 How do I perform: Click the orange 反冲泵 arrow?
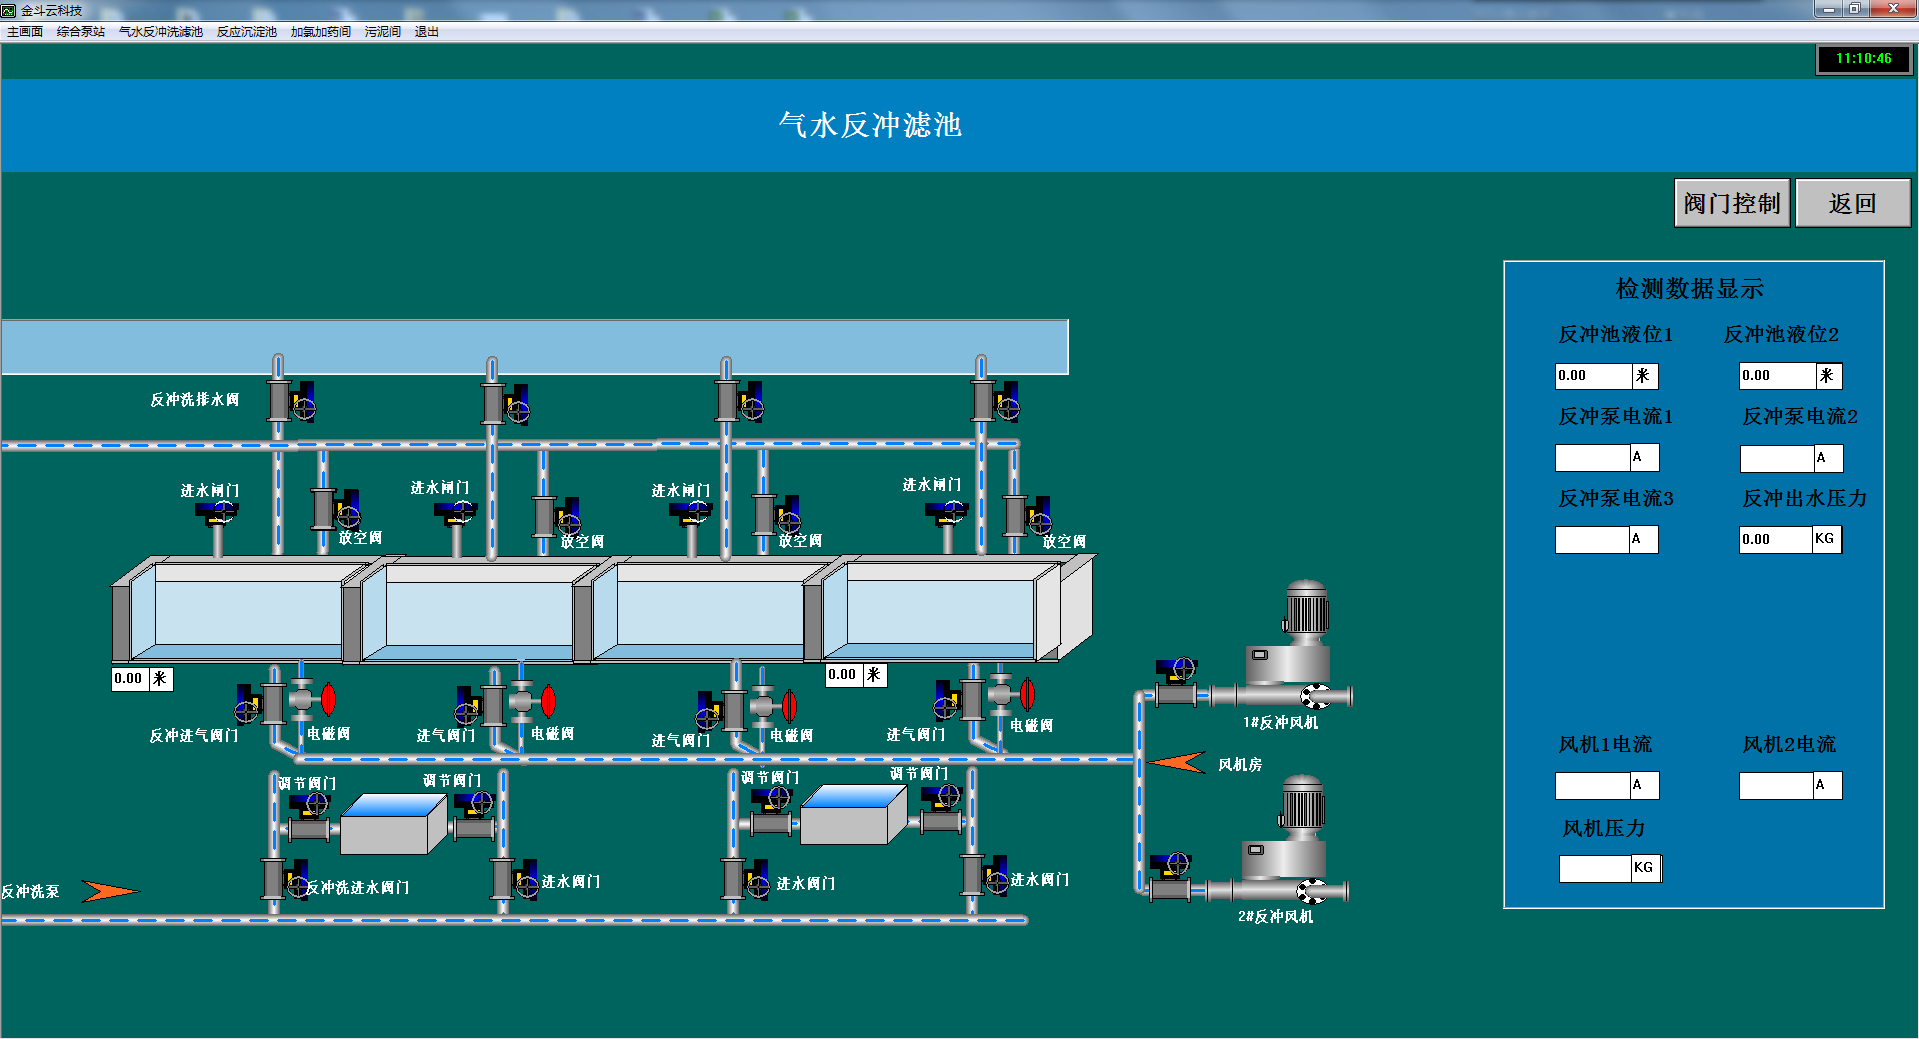108,890
